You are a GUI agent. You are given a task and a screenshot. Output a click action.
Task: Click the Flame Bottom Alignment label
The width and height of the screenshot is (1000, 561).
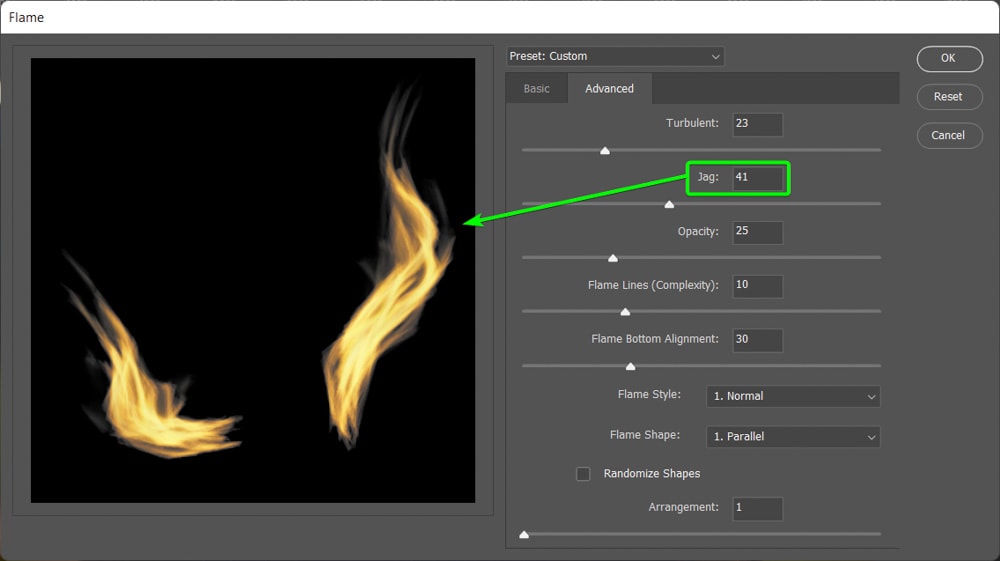(x=654, y=339)
